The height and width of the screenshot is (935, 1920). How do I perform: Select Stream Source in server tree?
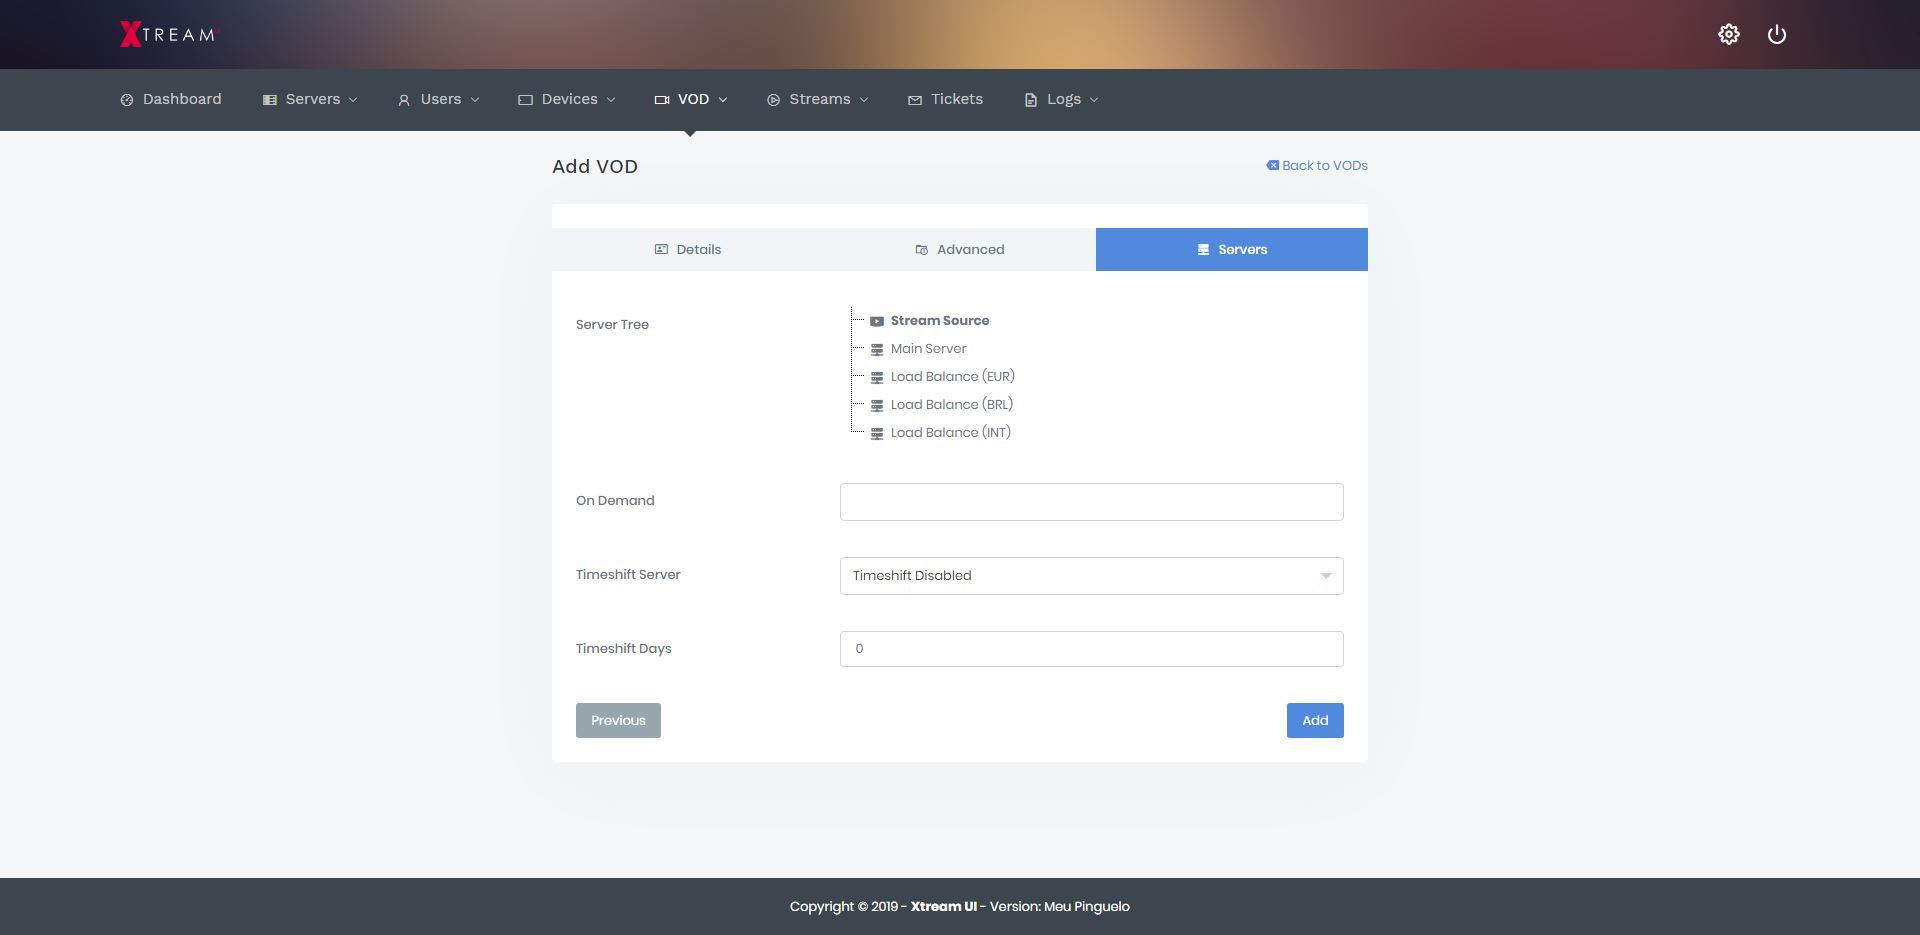(x=940, y=321)
